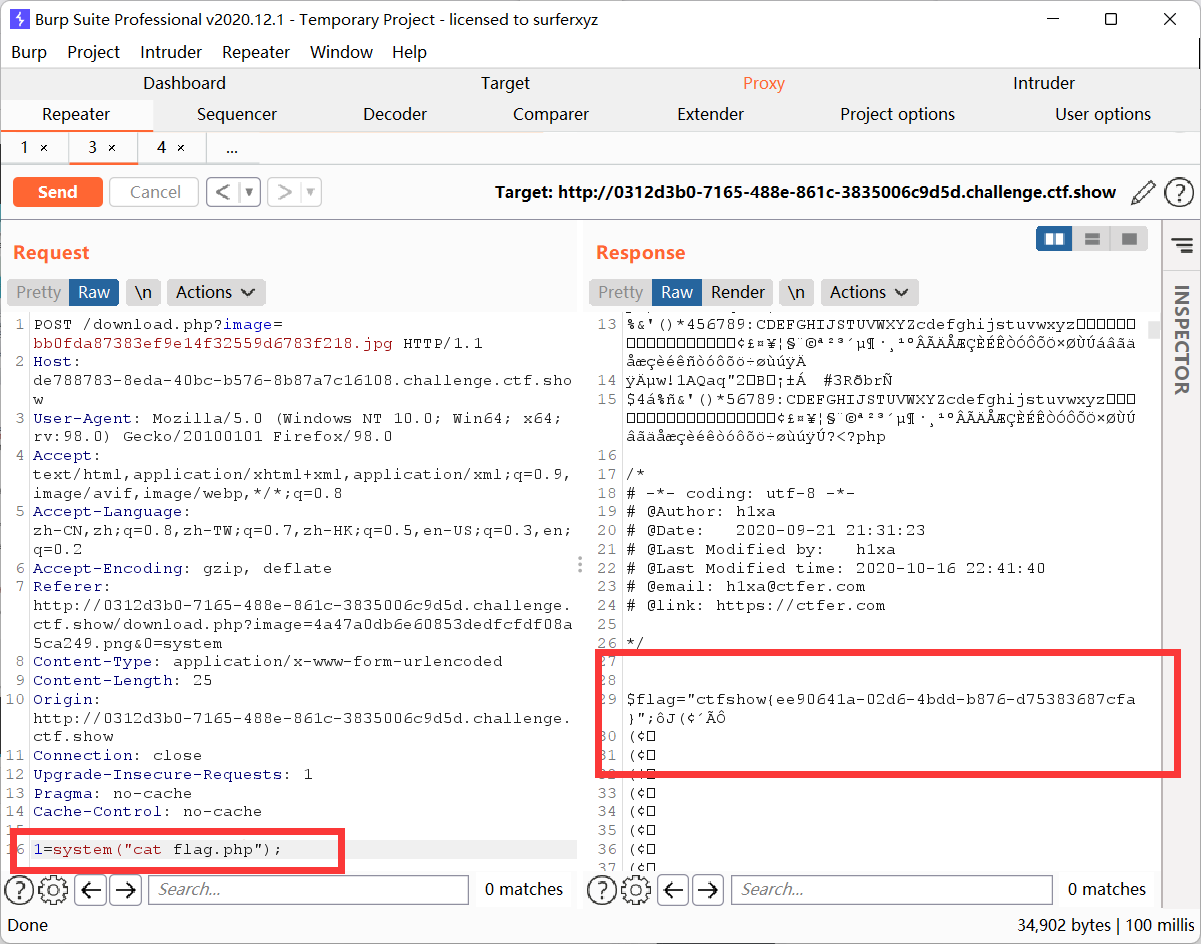The width and height of the screenshot is (1201, 944).
Task: Click the request body system cat flag.php line
Action: pos(158,849)
